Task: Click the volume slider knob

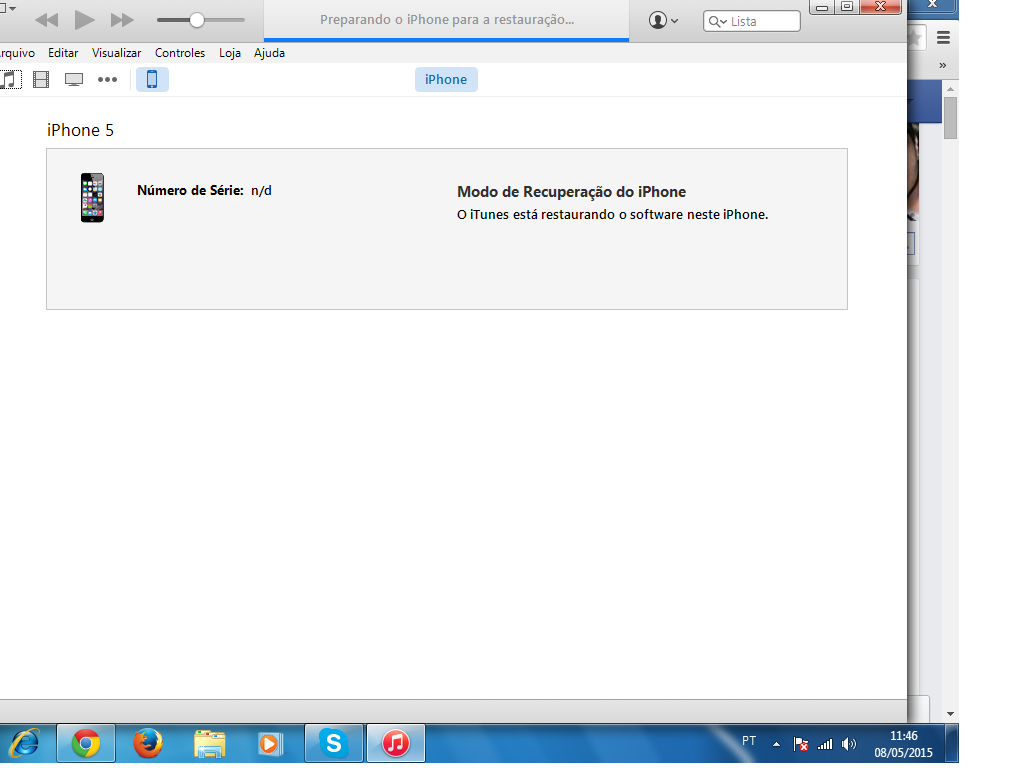Action: pos(197,20)
